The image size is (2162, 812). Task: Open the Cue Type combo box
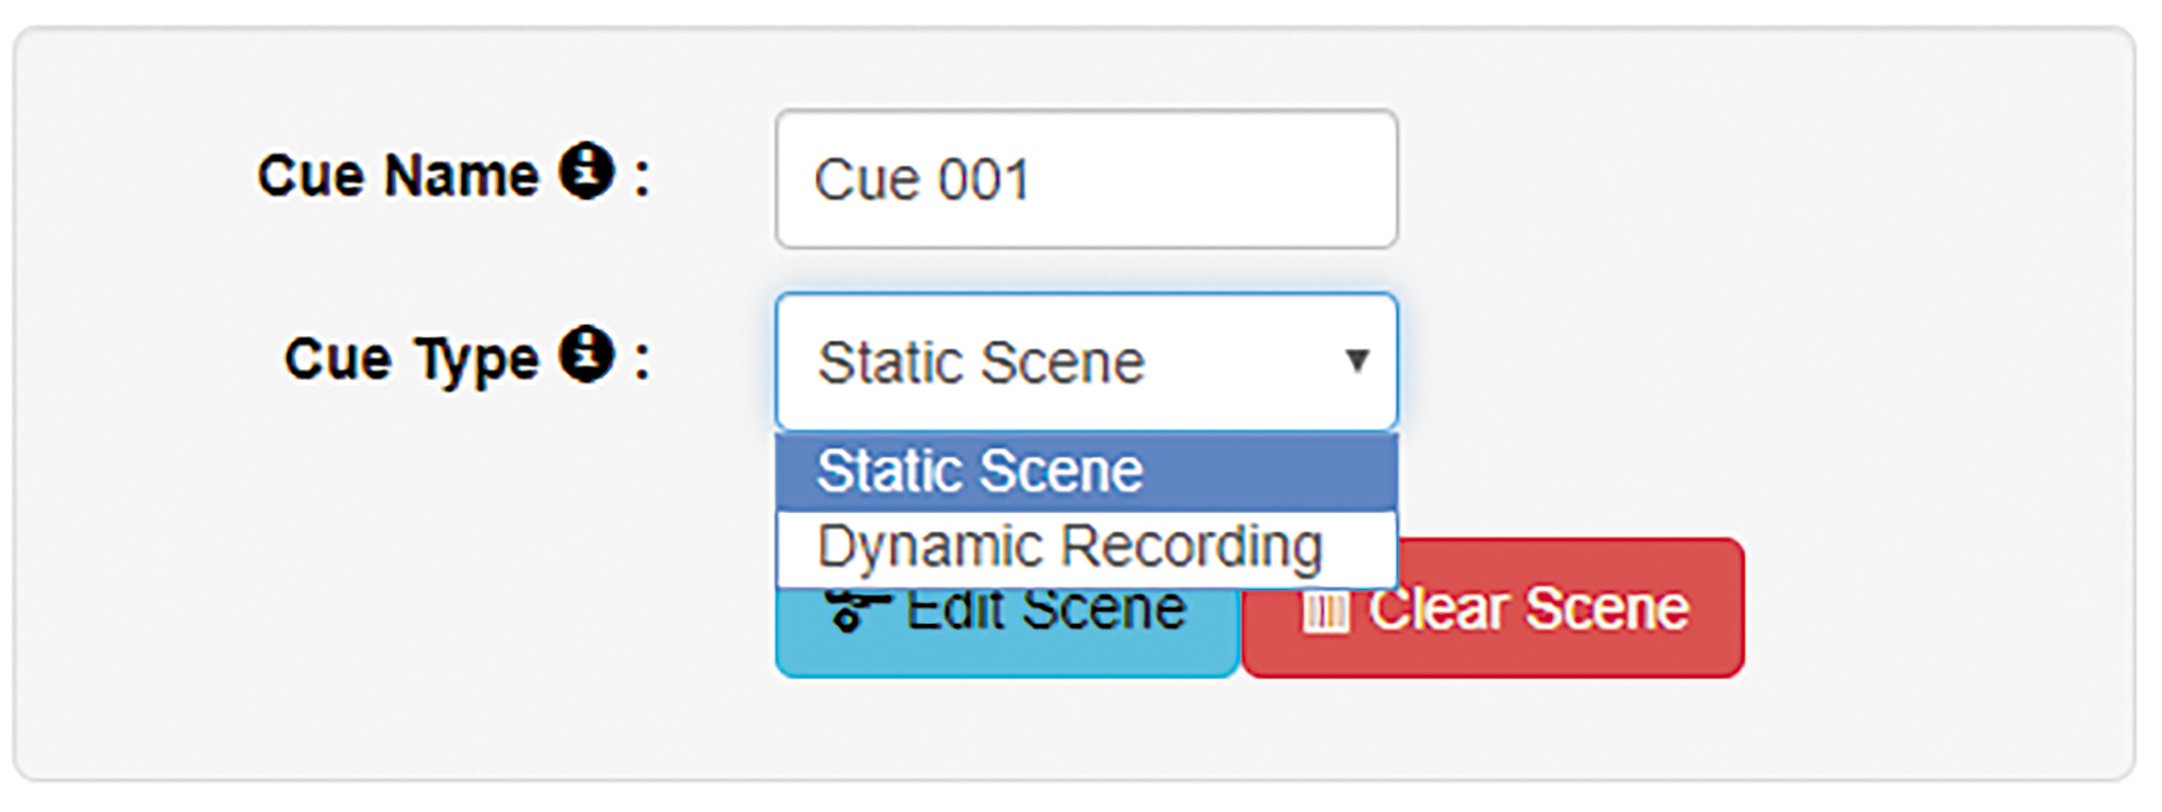click(1087, 362)
